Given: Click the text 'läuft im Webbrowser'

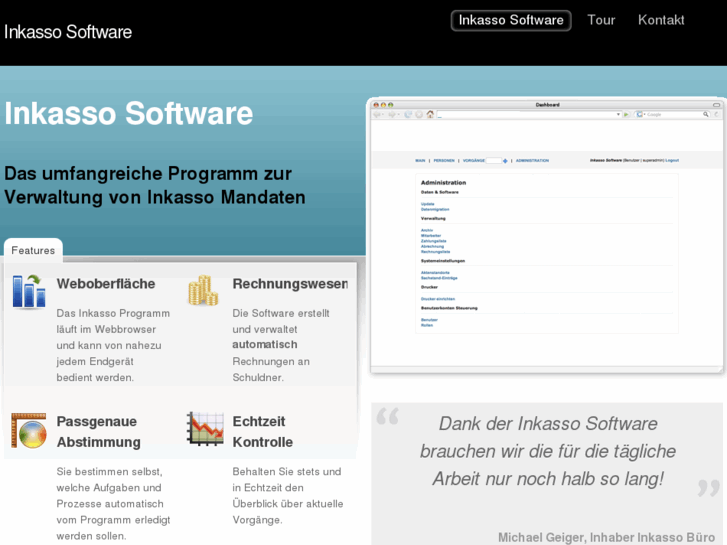Looking at the screenshot, I should coord(106,329).
